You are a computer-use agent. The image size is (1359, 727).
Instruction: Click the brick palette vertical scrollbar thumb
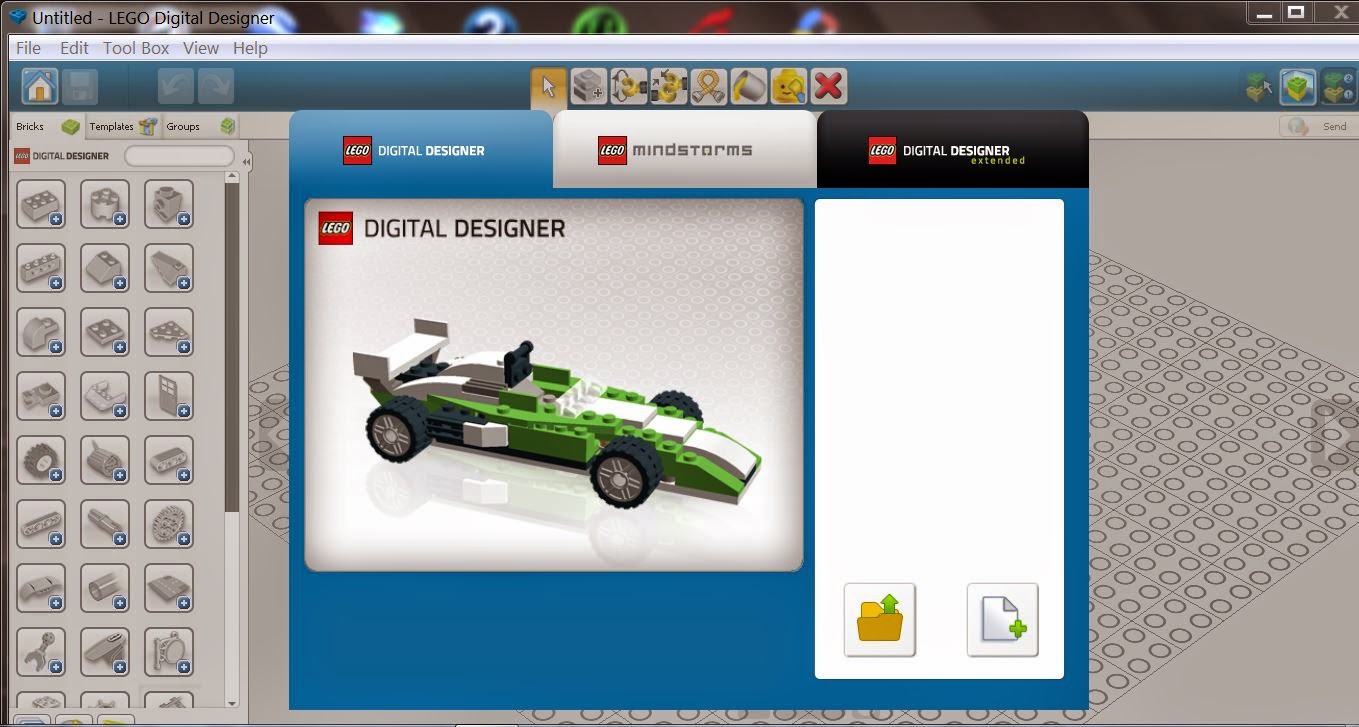point(232,348)
